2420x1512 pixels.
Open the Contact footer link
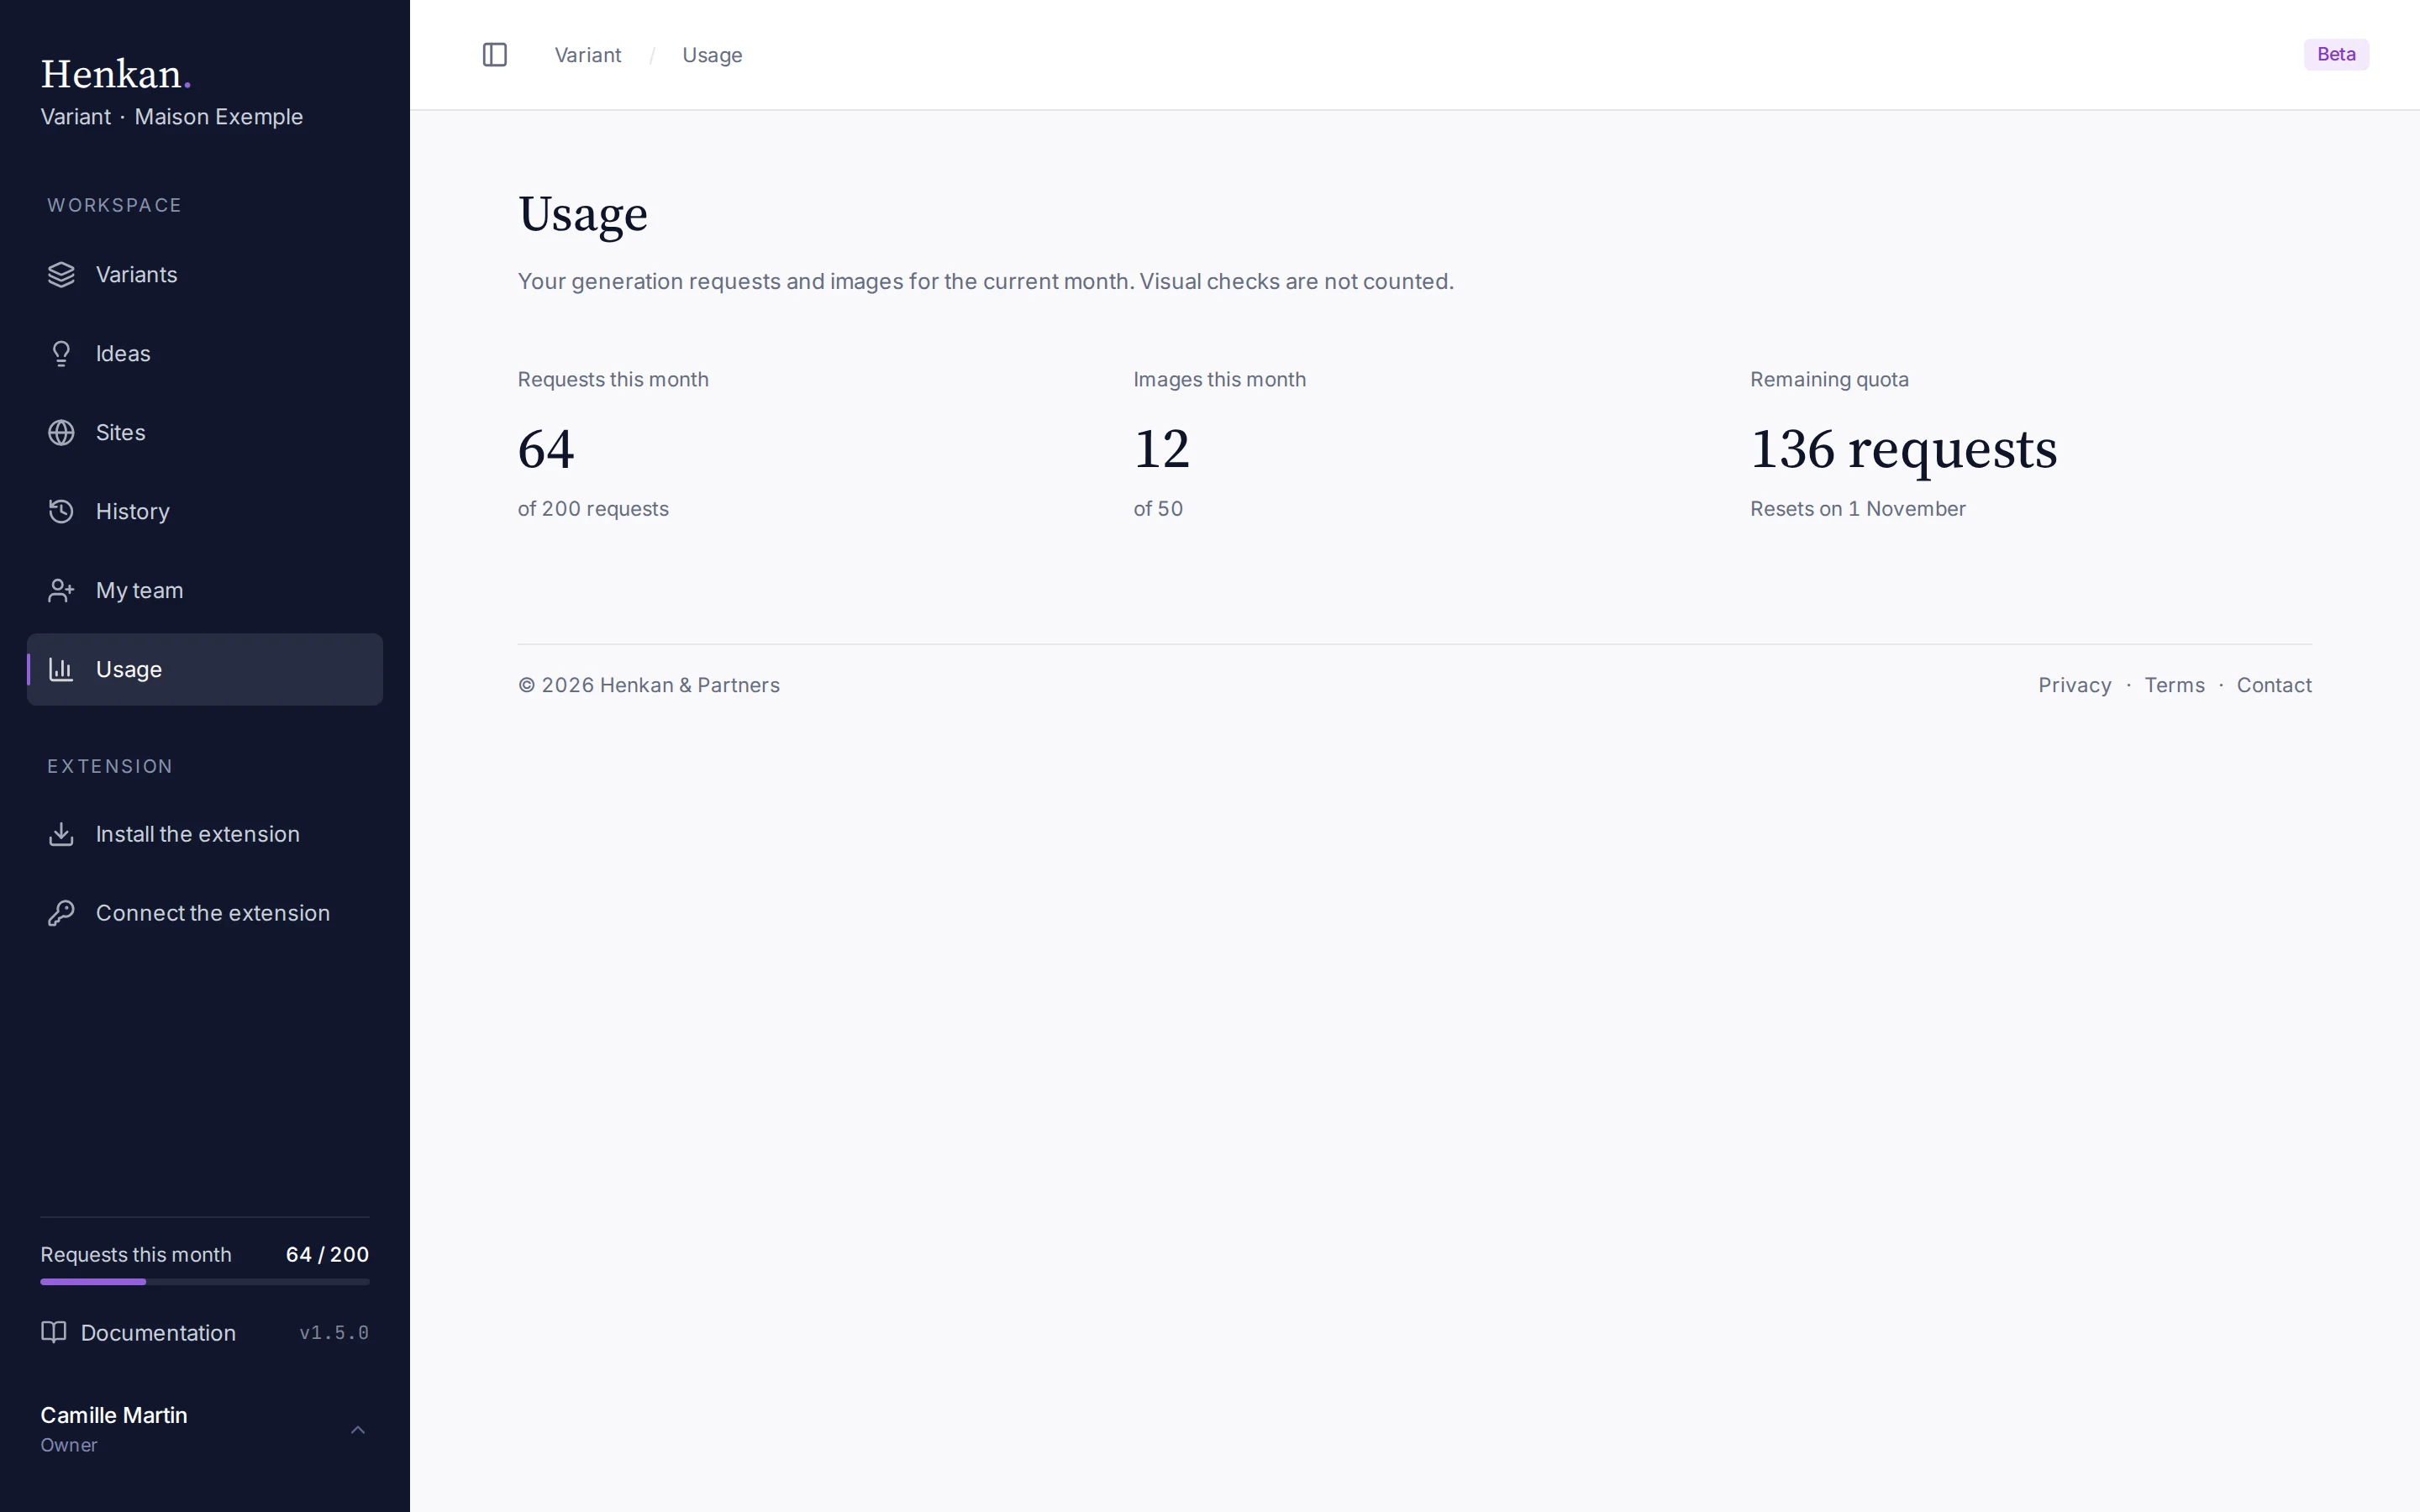click(2274, 685)
